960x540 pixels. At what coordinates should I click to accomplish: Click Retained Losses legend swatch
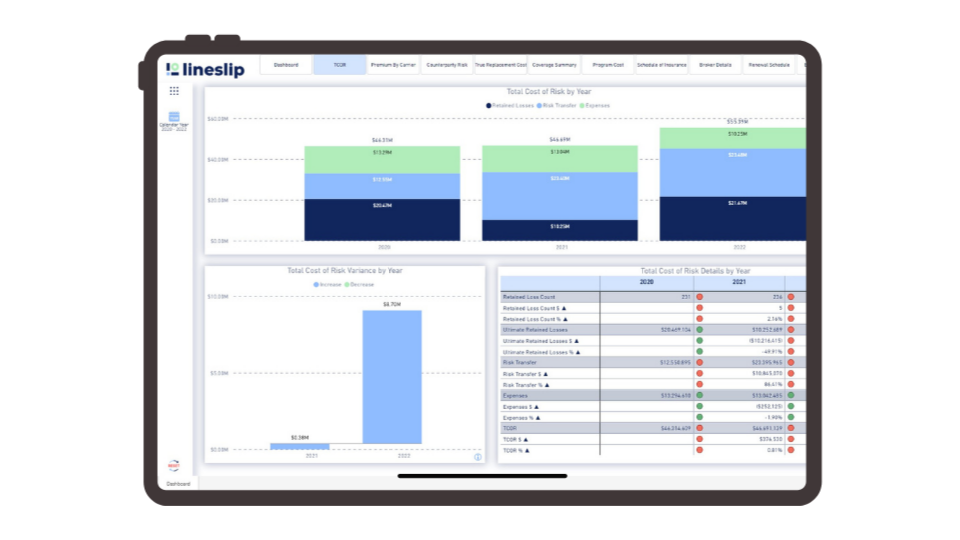pyautogui.click(x=489, y=106)
